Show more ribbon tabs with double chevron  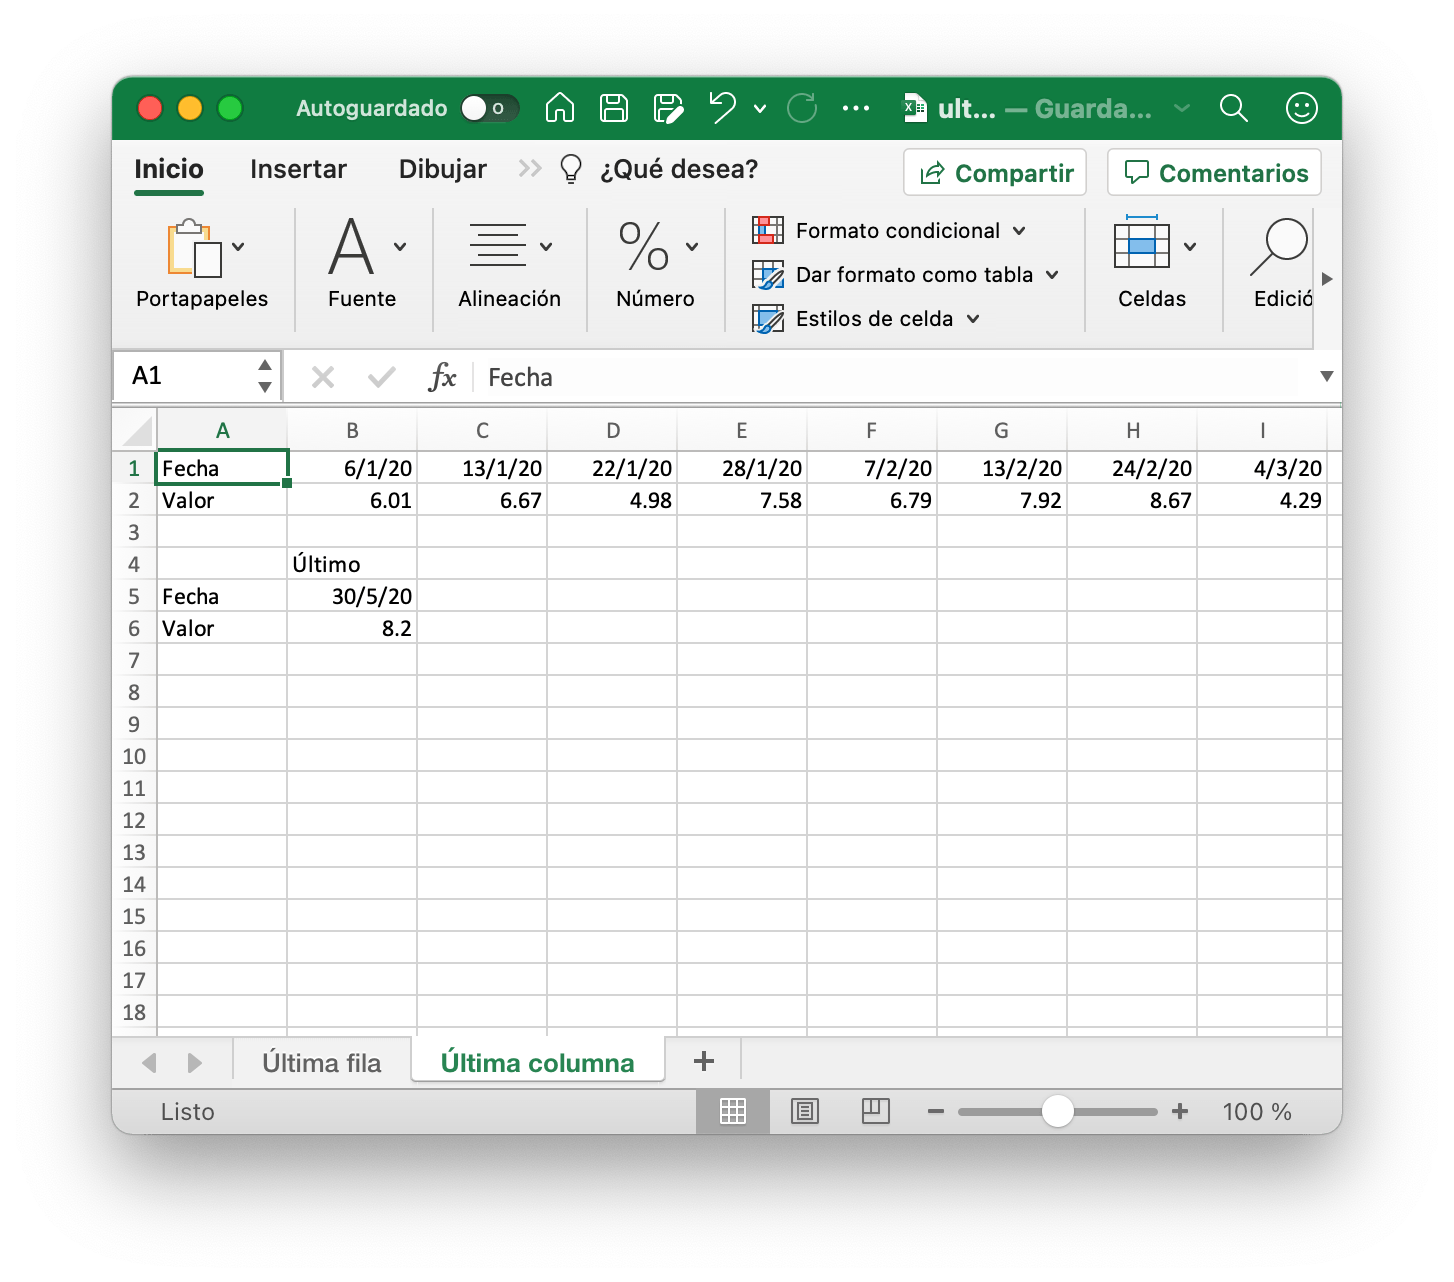point(530,169)
